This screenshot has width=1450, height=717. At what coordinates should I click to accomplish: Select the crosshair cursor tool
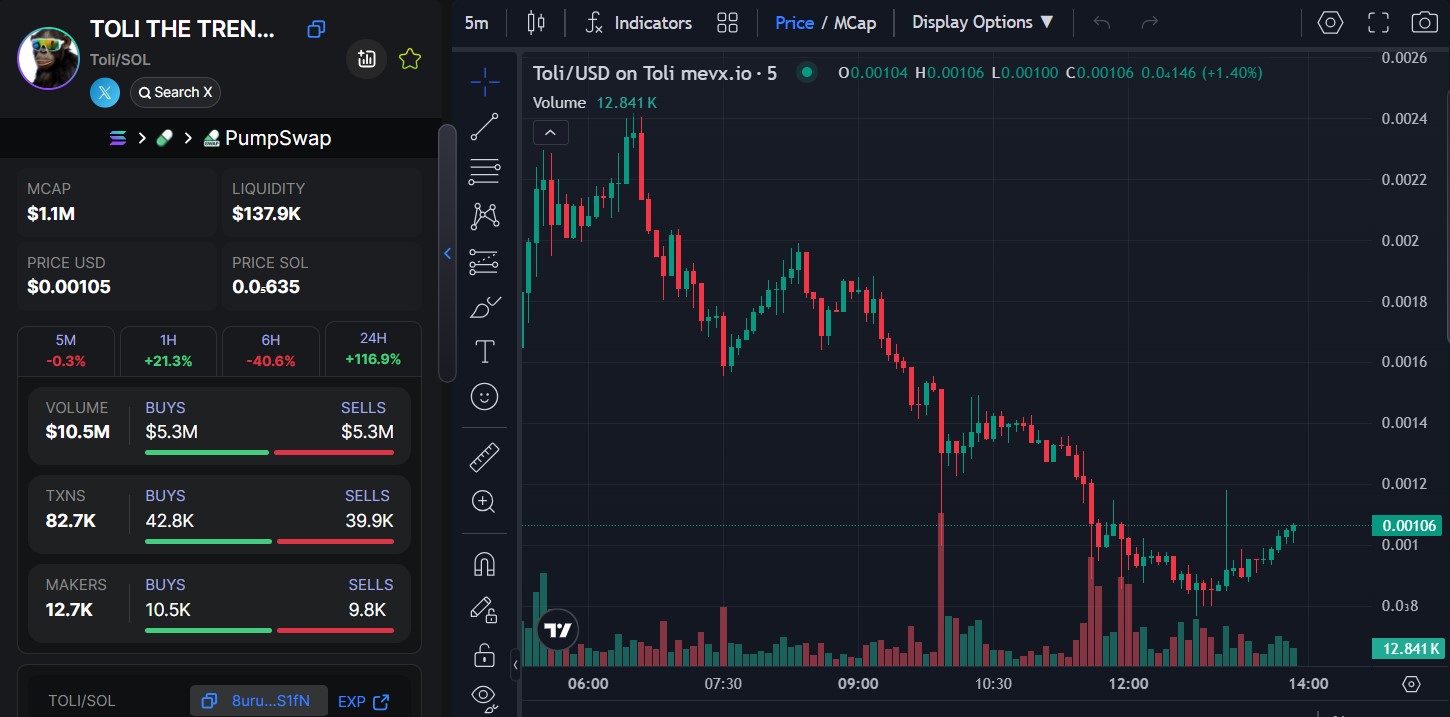(485, 82)
